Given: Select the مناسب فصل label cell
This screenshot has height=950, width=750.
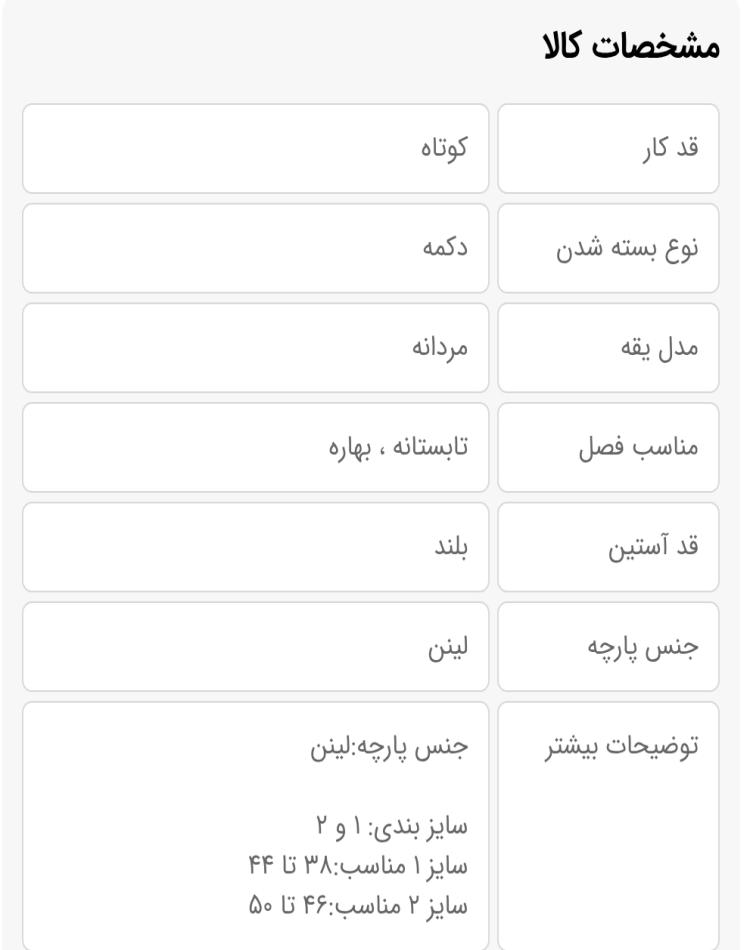Looking at the screenshot, I should click(608, 448).
